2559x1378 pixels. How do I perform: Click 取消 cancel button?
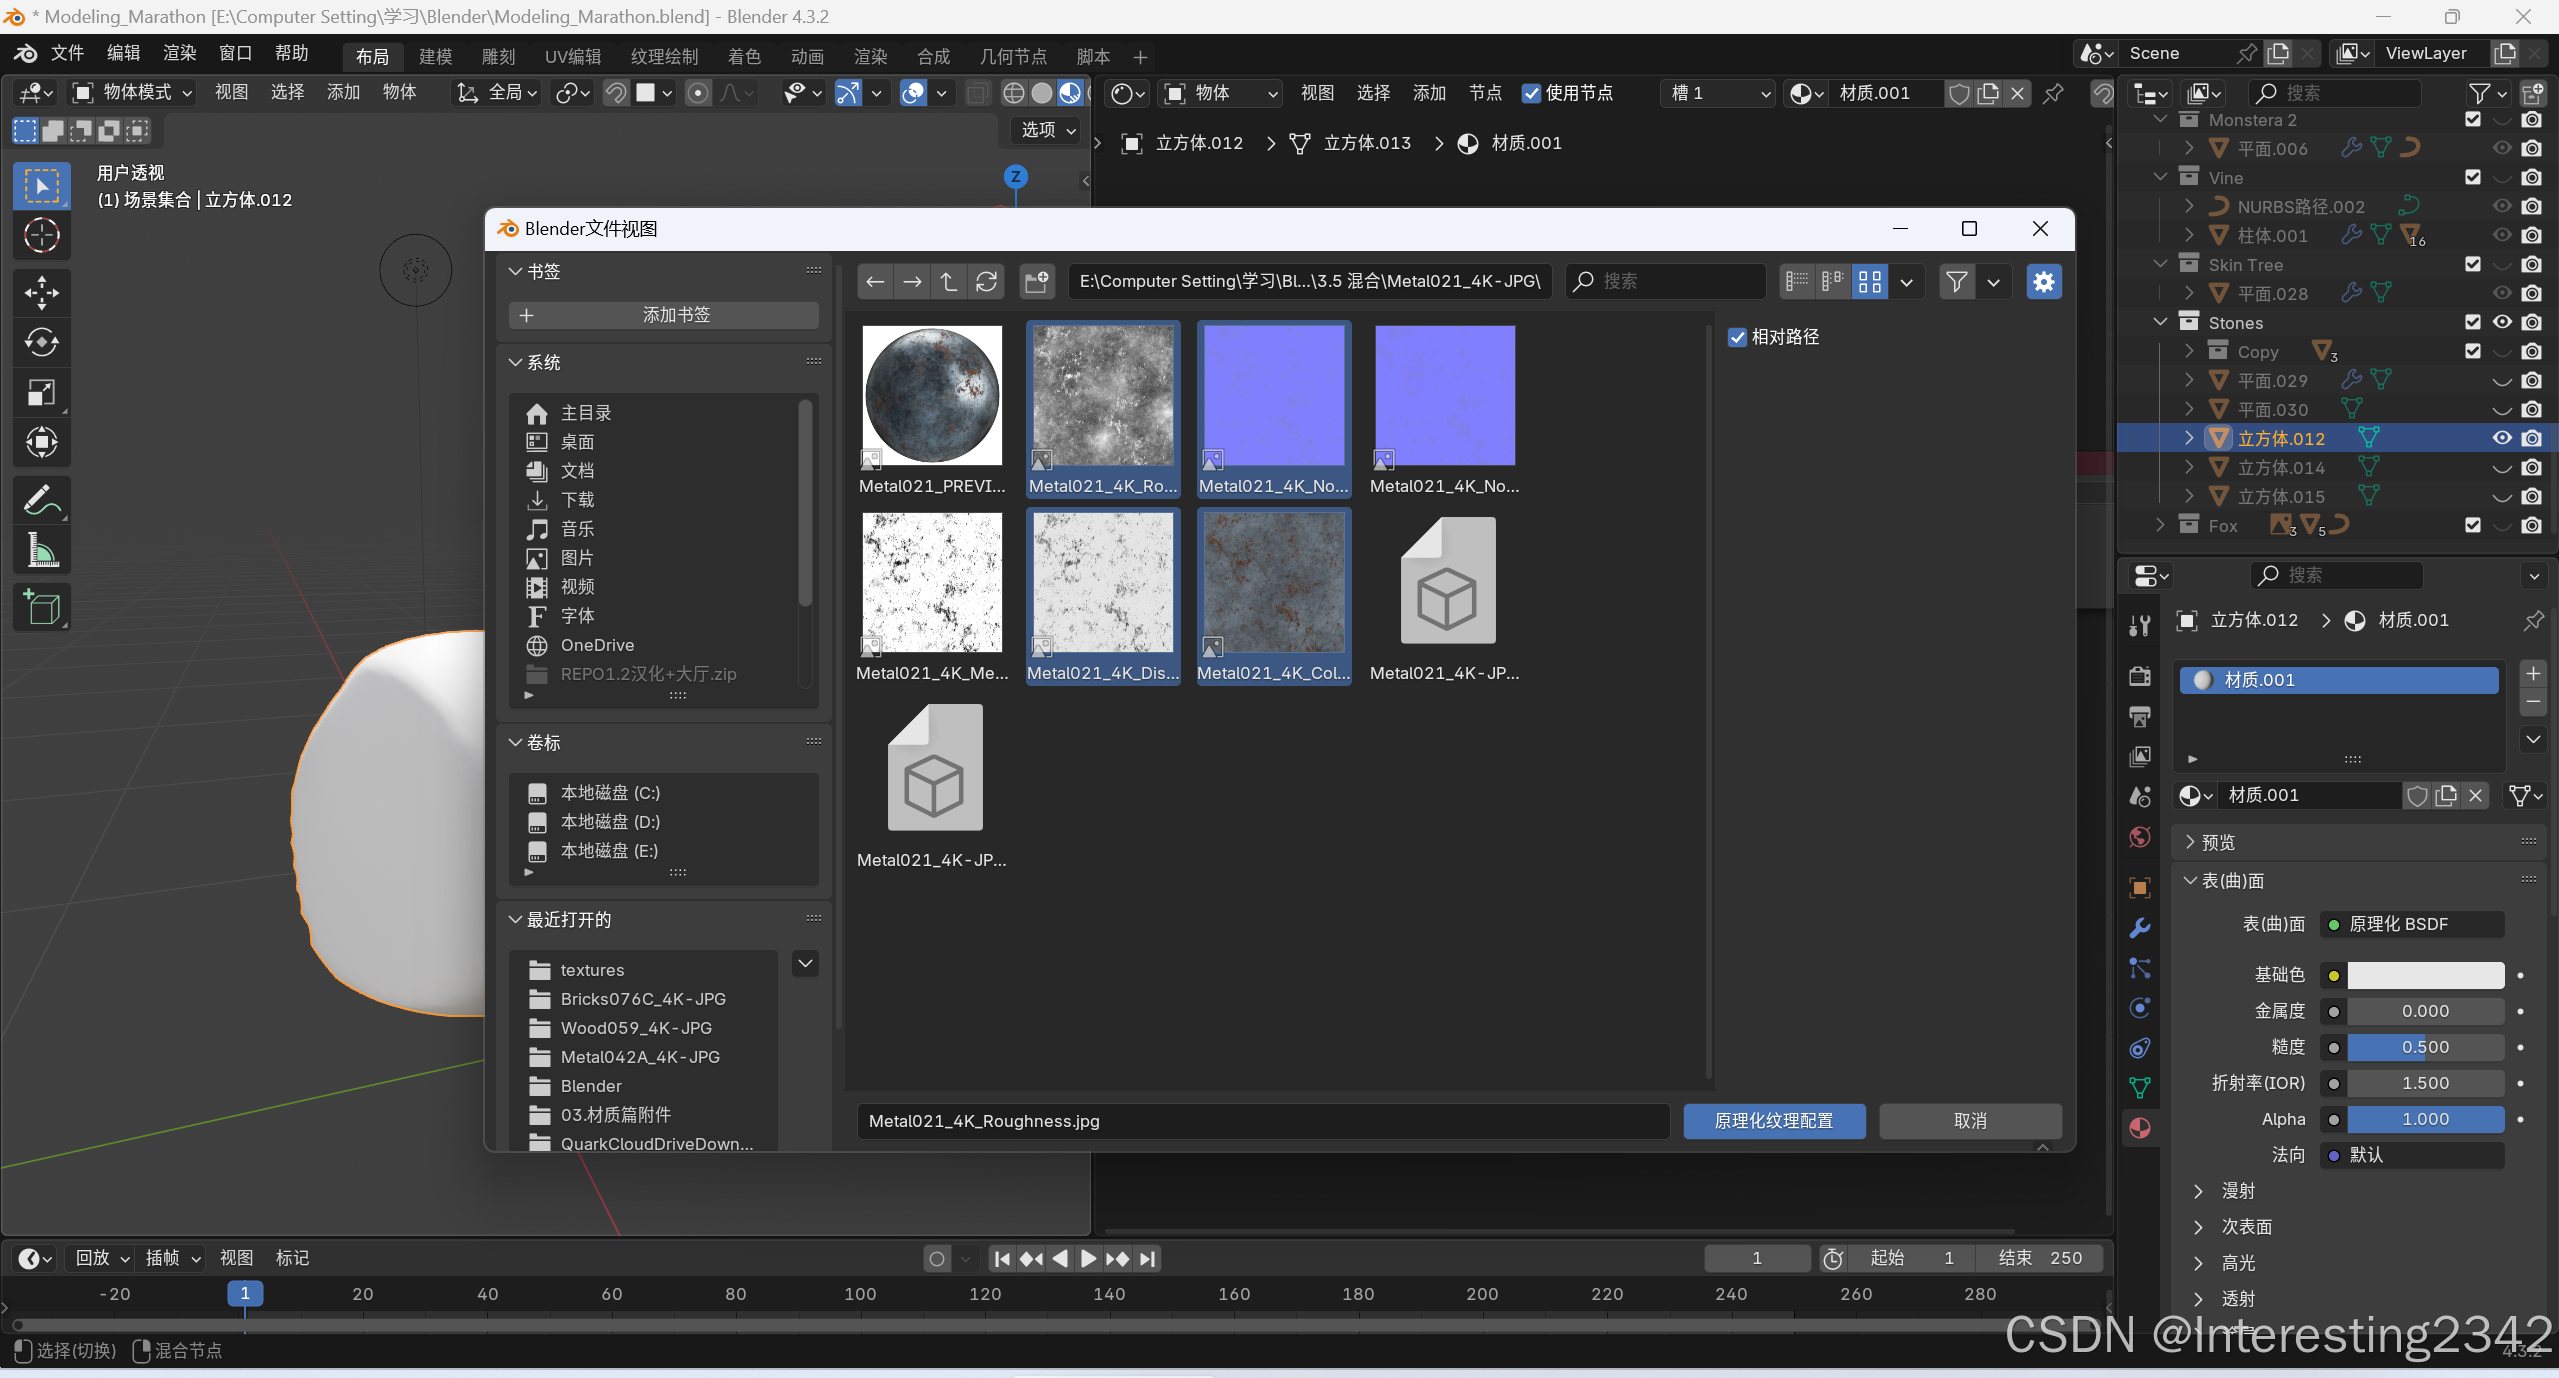click(1969, 1121)
